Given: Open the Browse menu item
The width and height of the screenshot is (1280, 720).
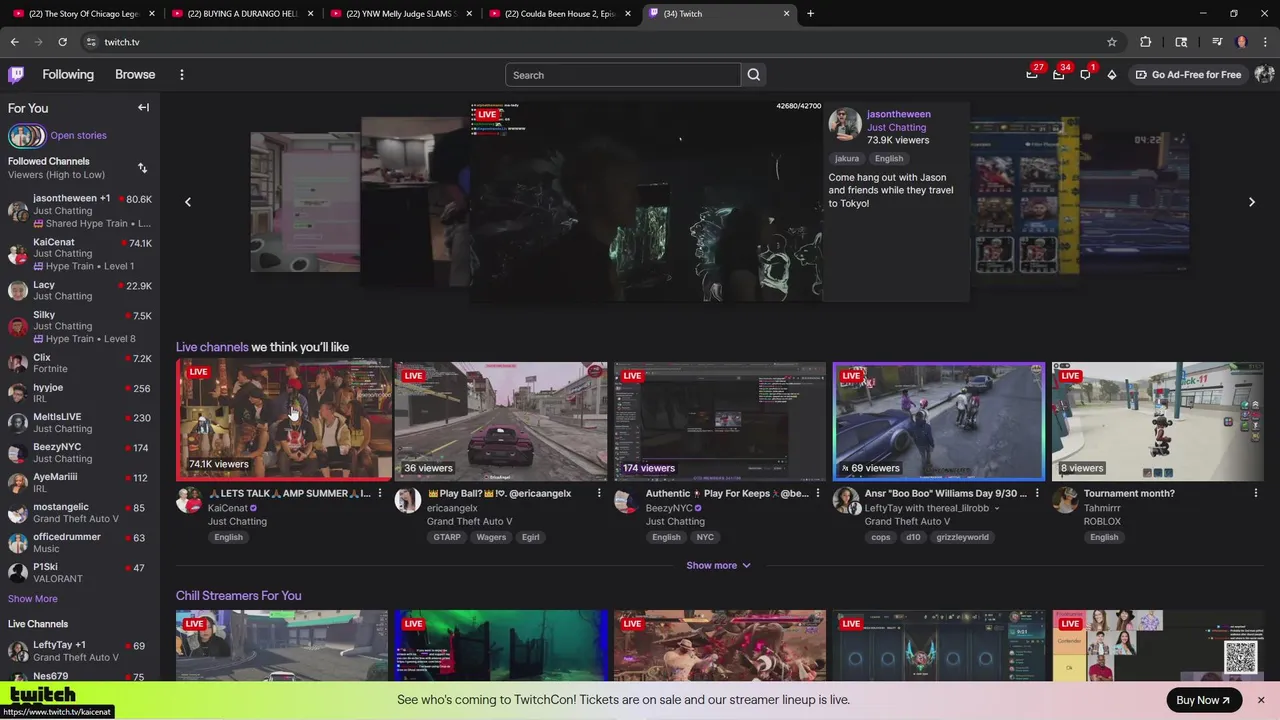Looking at the screenshot, I should coord(135,75).
